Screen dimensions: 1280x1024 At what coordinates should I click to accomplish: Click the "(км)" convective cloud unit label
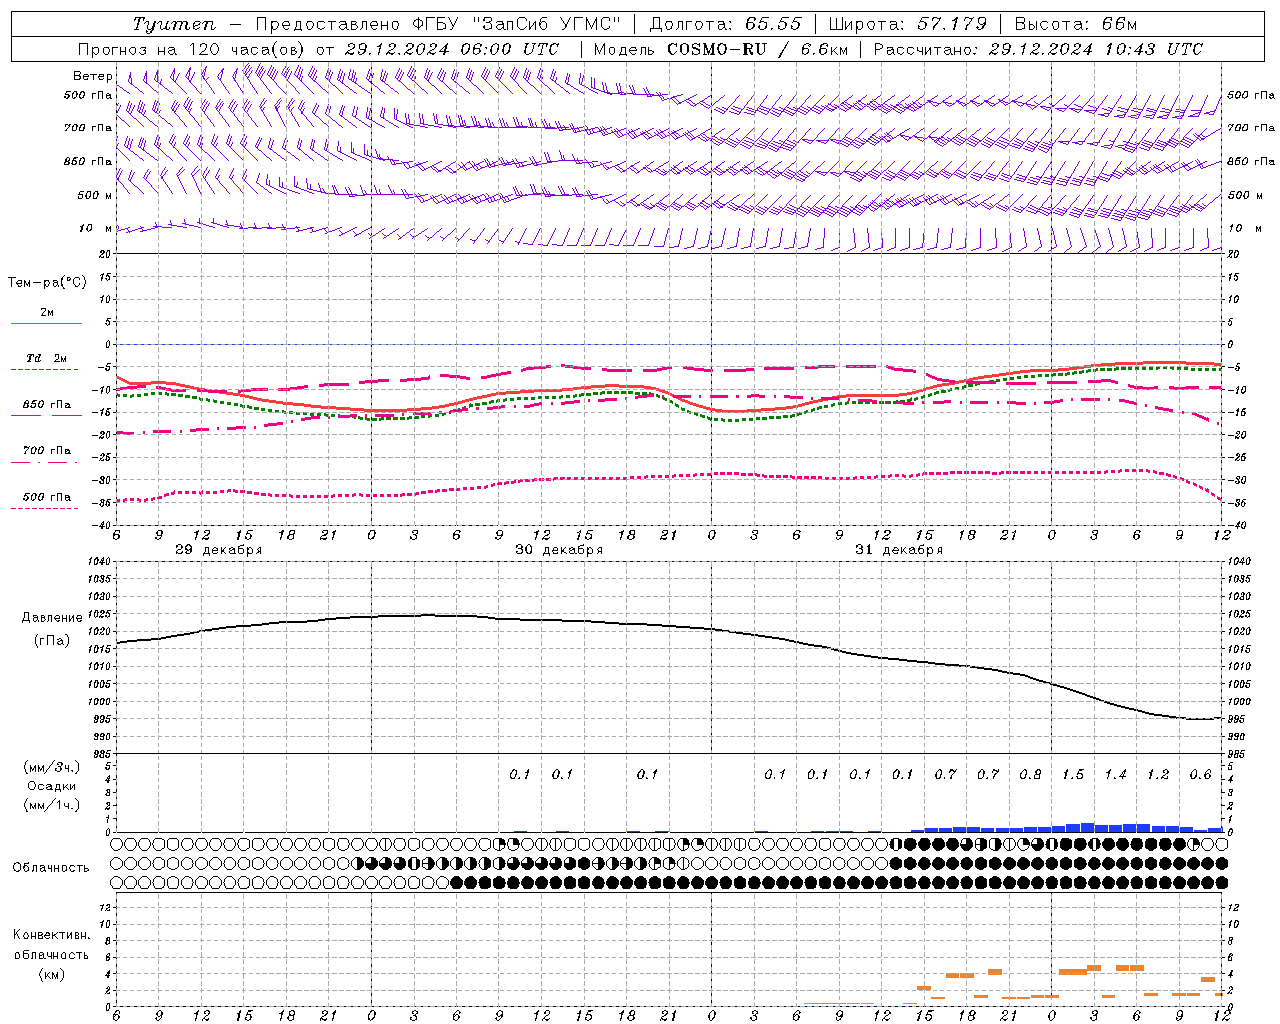click(x=51, y=974)
